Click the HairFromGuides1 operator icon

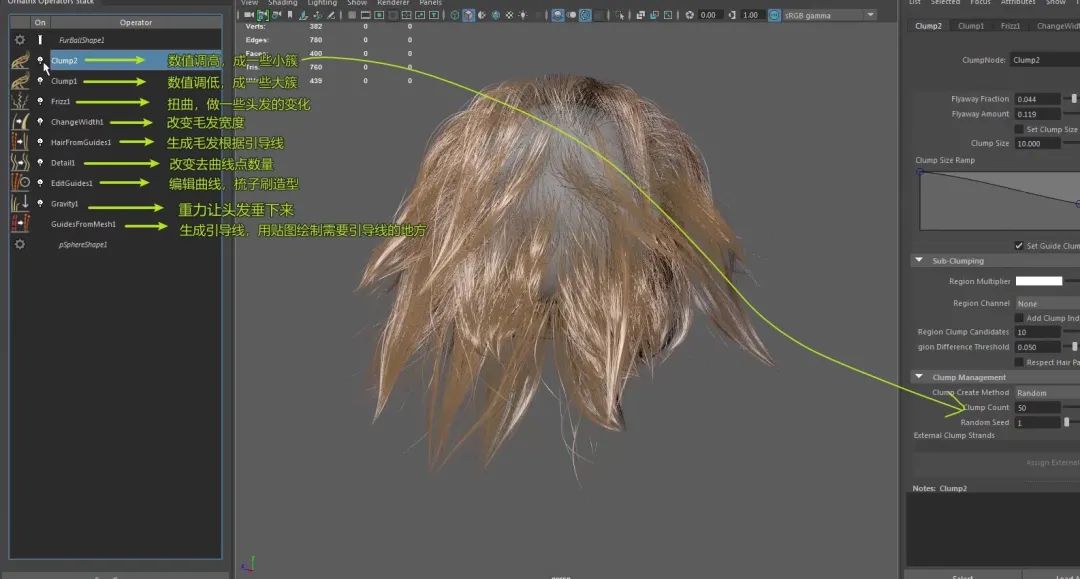click(x=19, y=142)
